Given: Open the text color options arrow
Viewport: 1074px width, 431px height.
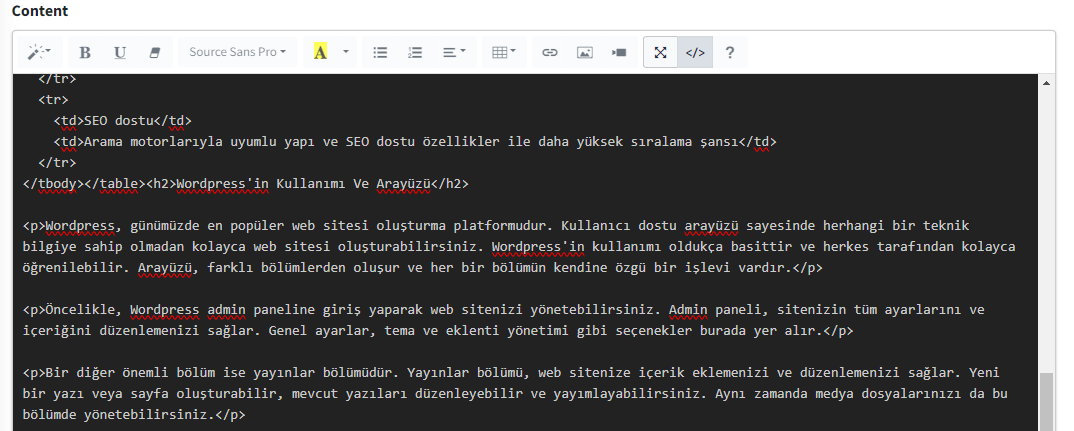Looking at the screenshot, I should click(x=346, y=52).
